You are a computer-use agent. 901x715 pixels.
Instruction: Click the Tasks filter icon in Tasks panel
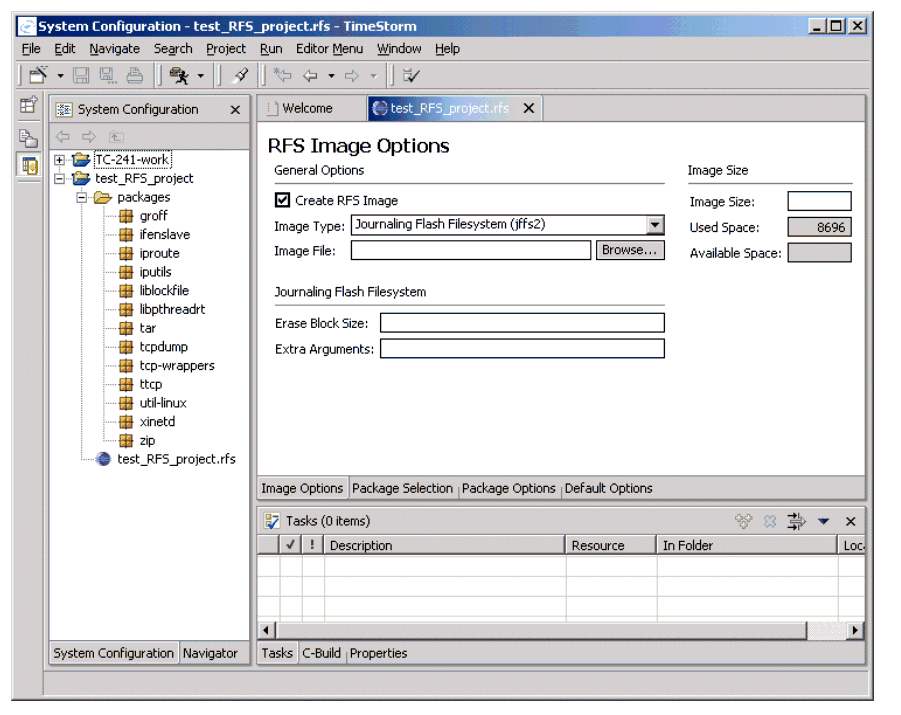[x=796, y=521]
